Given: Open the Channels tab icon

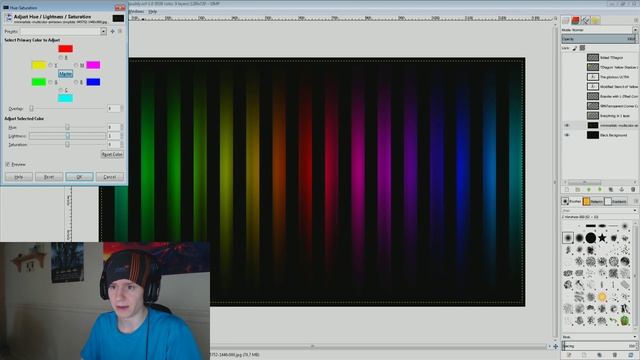Looking at the screenshot, I should tap(576, 20).
